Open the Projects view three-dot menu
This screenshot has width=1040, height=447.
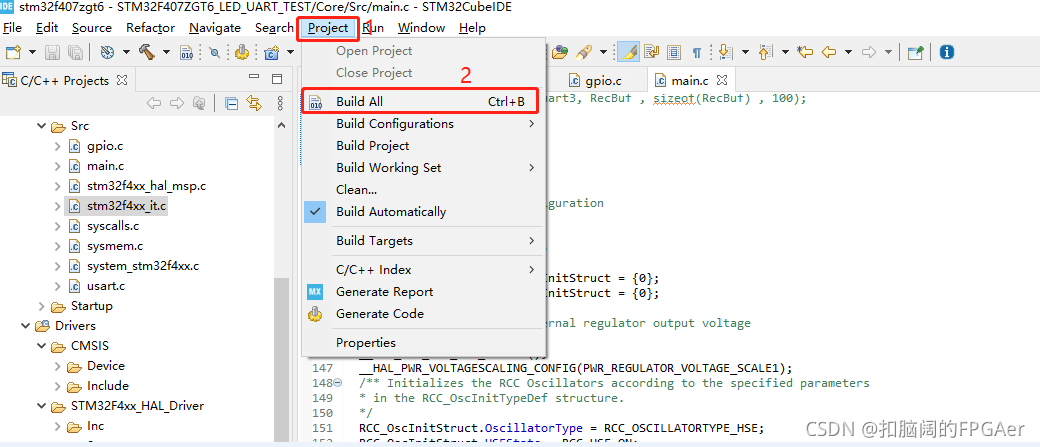[x=280, y=103]
